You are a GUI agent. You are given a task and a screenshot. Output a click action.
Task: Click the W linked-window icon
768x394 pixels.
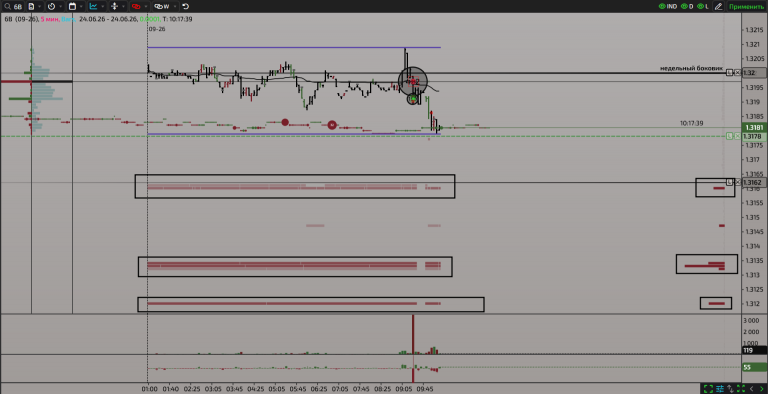(162, 6)
